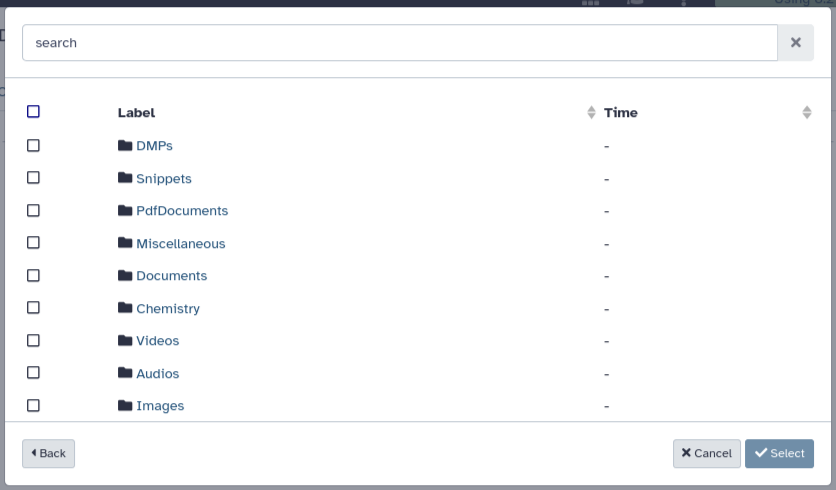Click the Images folder icon
The height and width of the screenshot is (490, 836).
(125, 405)
